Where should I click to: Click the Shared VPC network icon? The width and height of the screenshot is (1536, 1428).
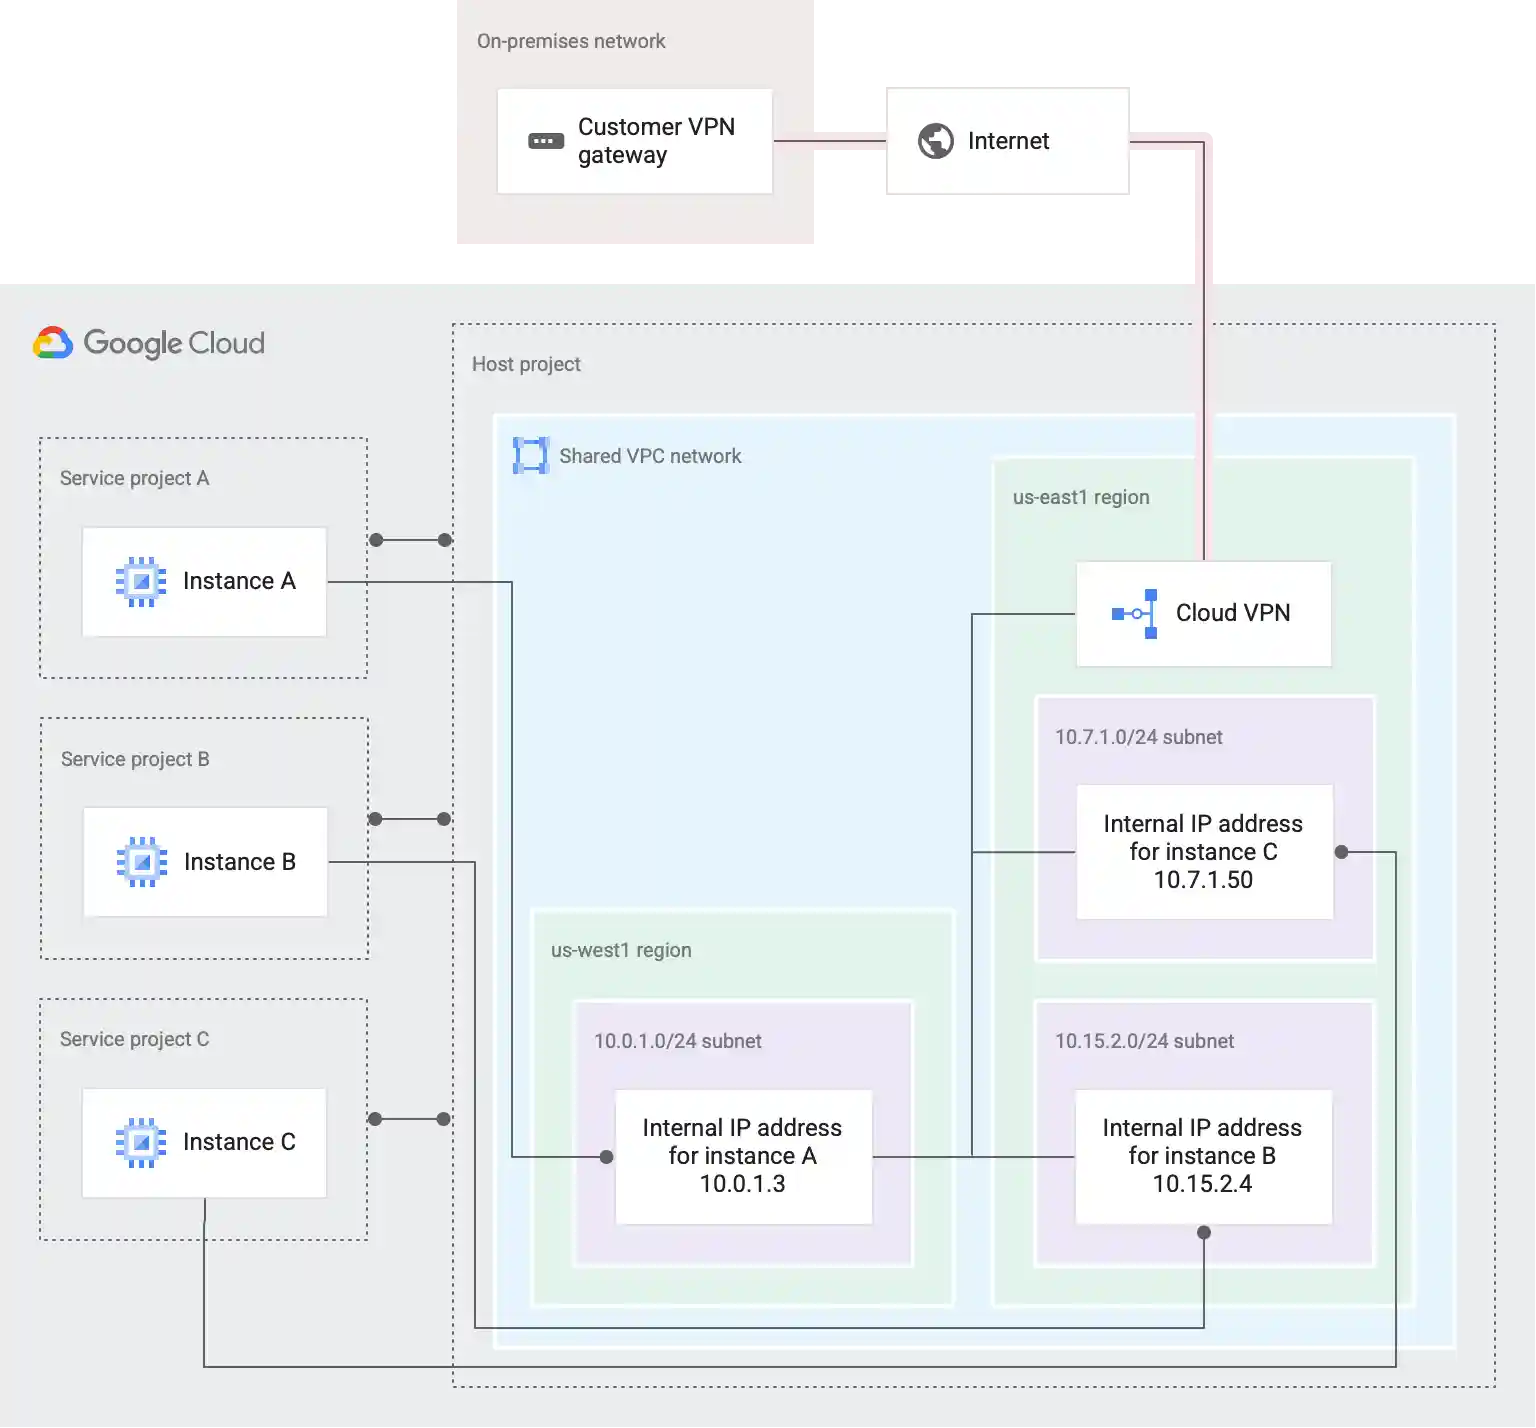coord(530,455)
